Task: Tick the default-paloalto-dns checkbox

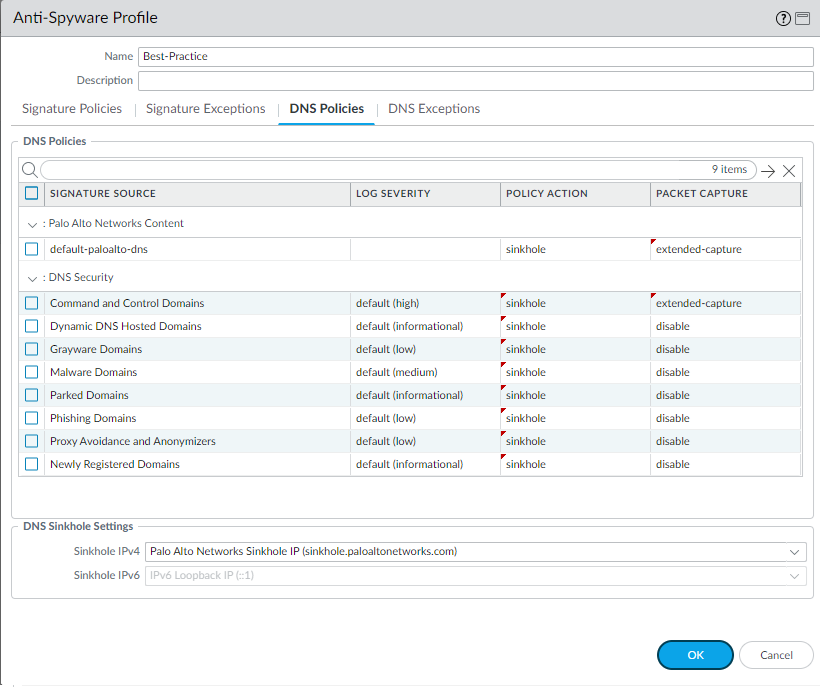Action: tap(32, 249)
